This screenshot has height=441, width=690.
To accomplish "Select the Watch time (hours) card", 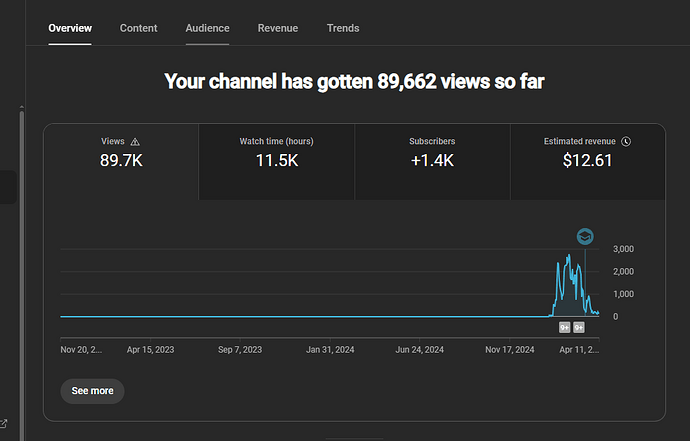I will (x=276, y=161).
